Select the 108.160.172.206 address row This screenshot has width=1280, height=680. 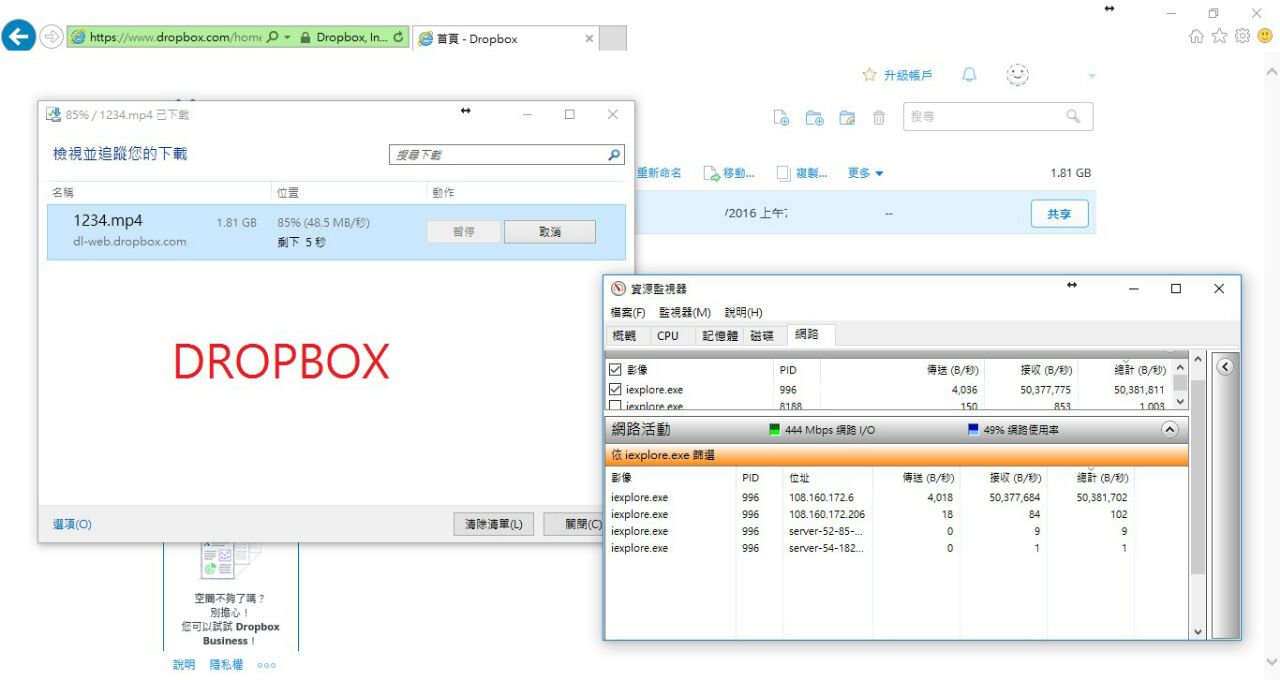coord(898,514)
